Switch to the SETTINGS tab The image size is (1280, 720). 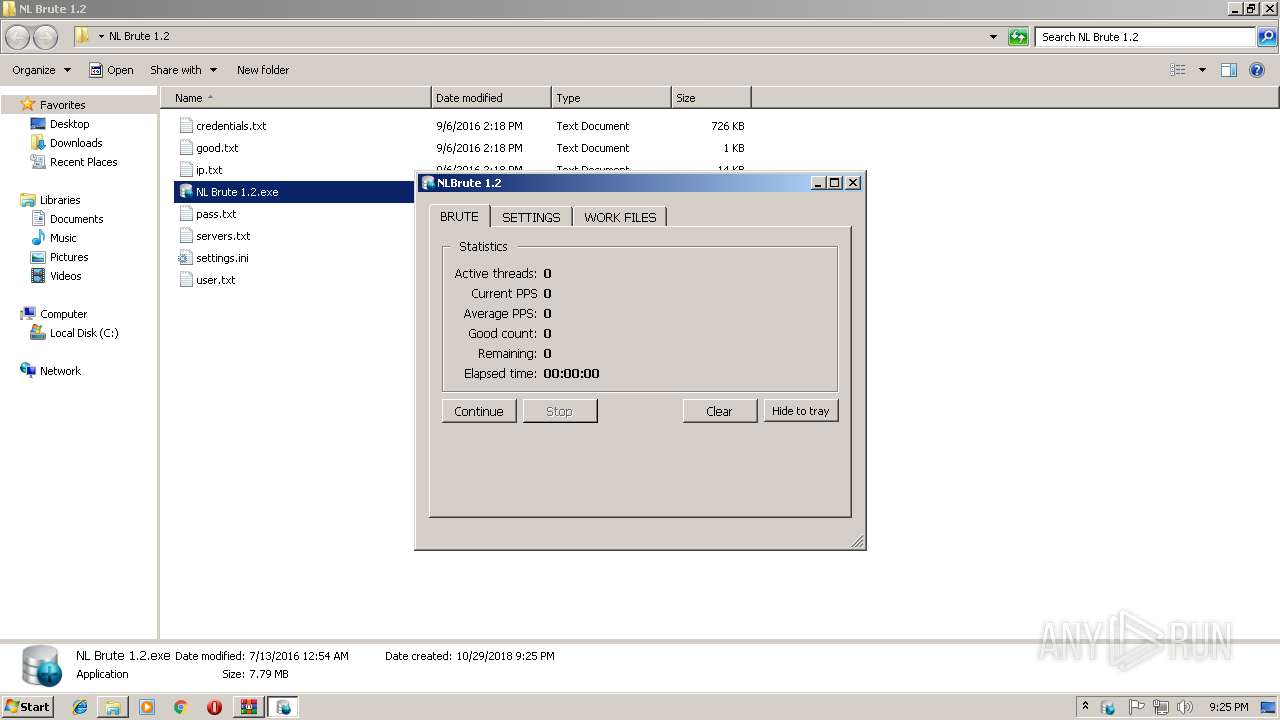click(x=531, y=217)
